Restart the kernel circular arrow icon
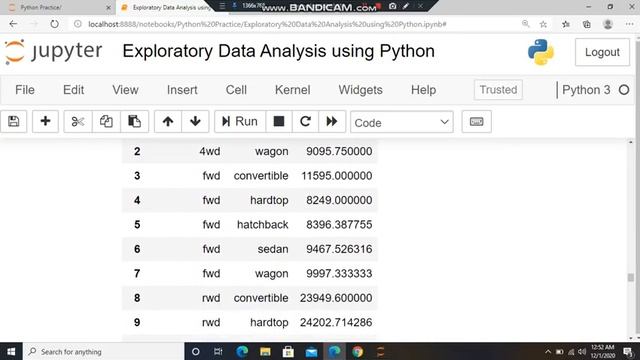The image size is (640, 360). click(305, 121)
